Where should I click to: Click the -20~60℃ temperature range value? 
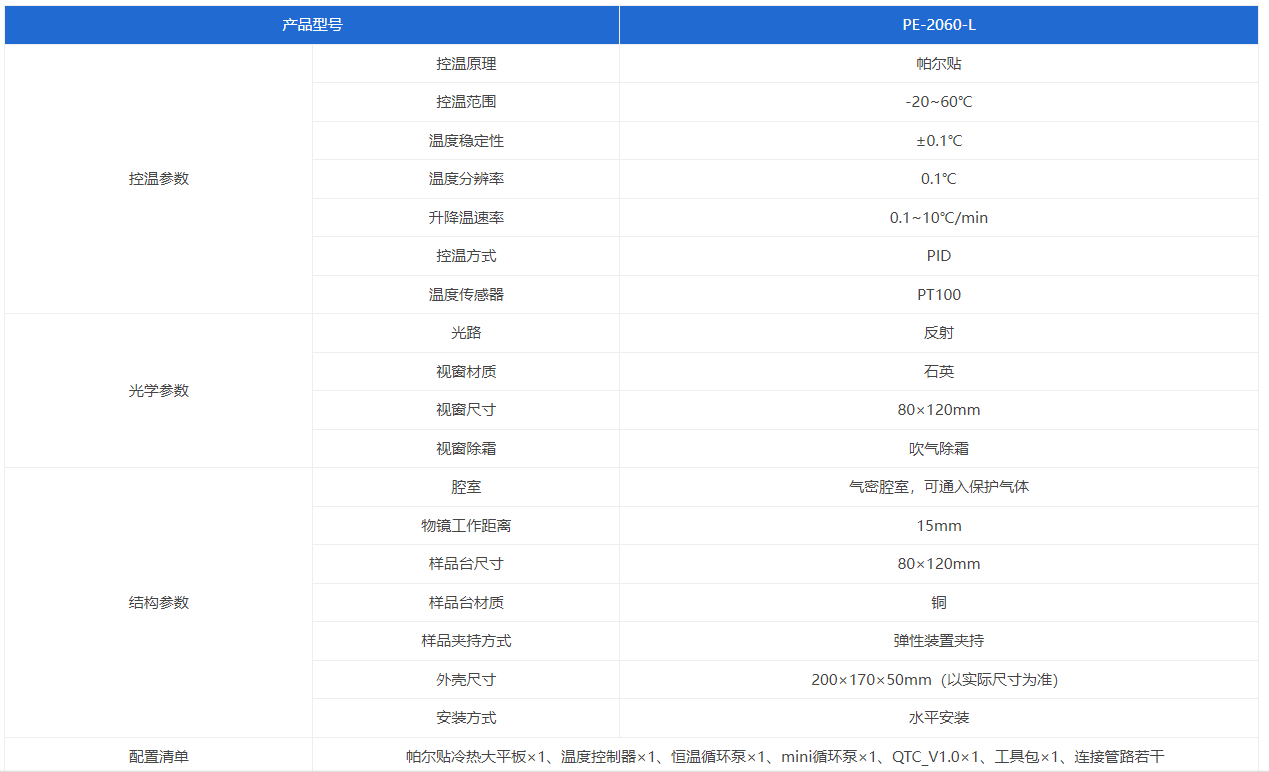938,102
